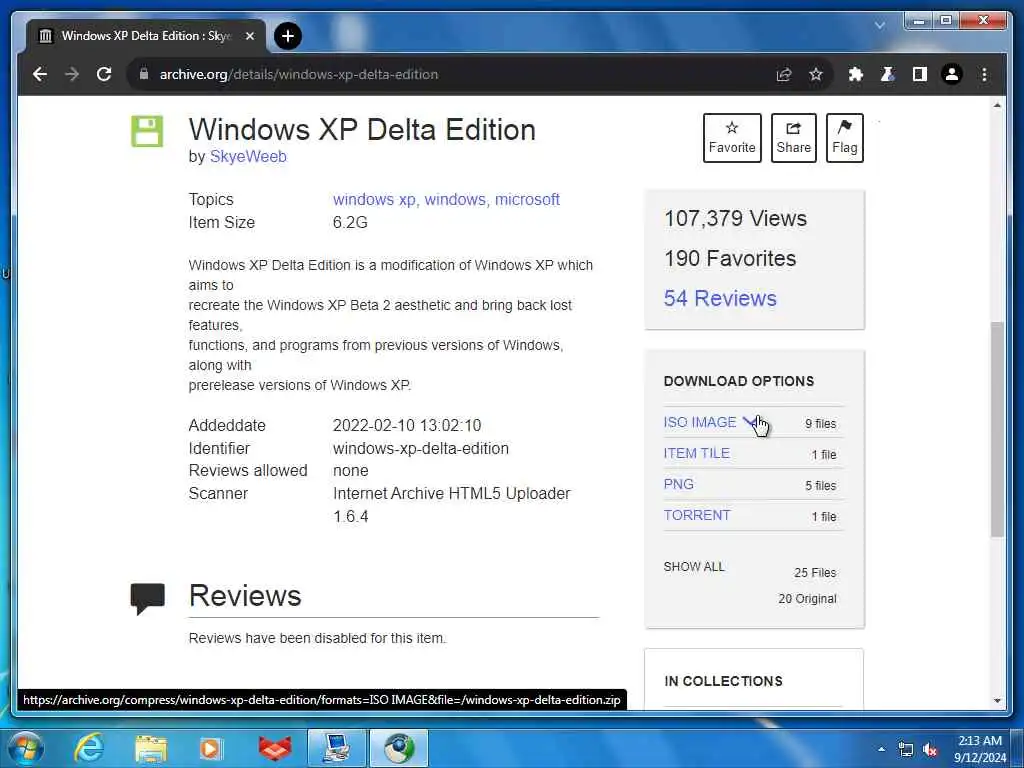Open Chrome Labs flask icon
This screenshot has height=768, width=1024.
click(888, 74)
